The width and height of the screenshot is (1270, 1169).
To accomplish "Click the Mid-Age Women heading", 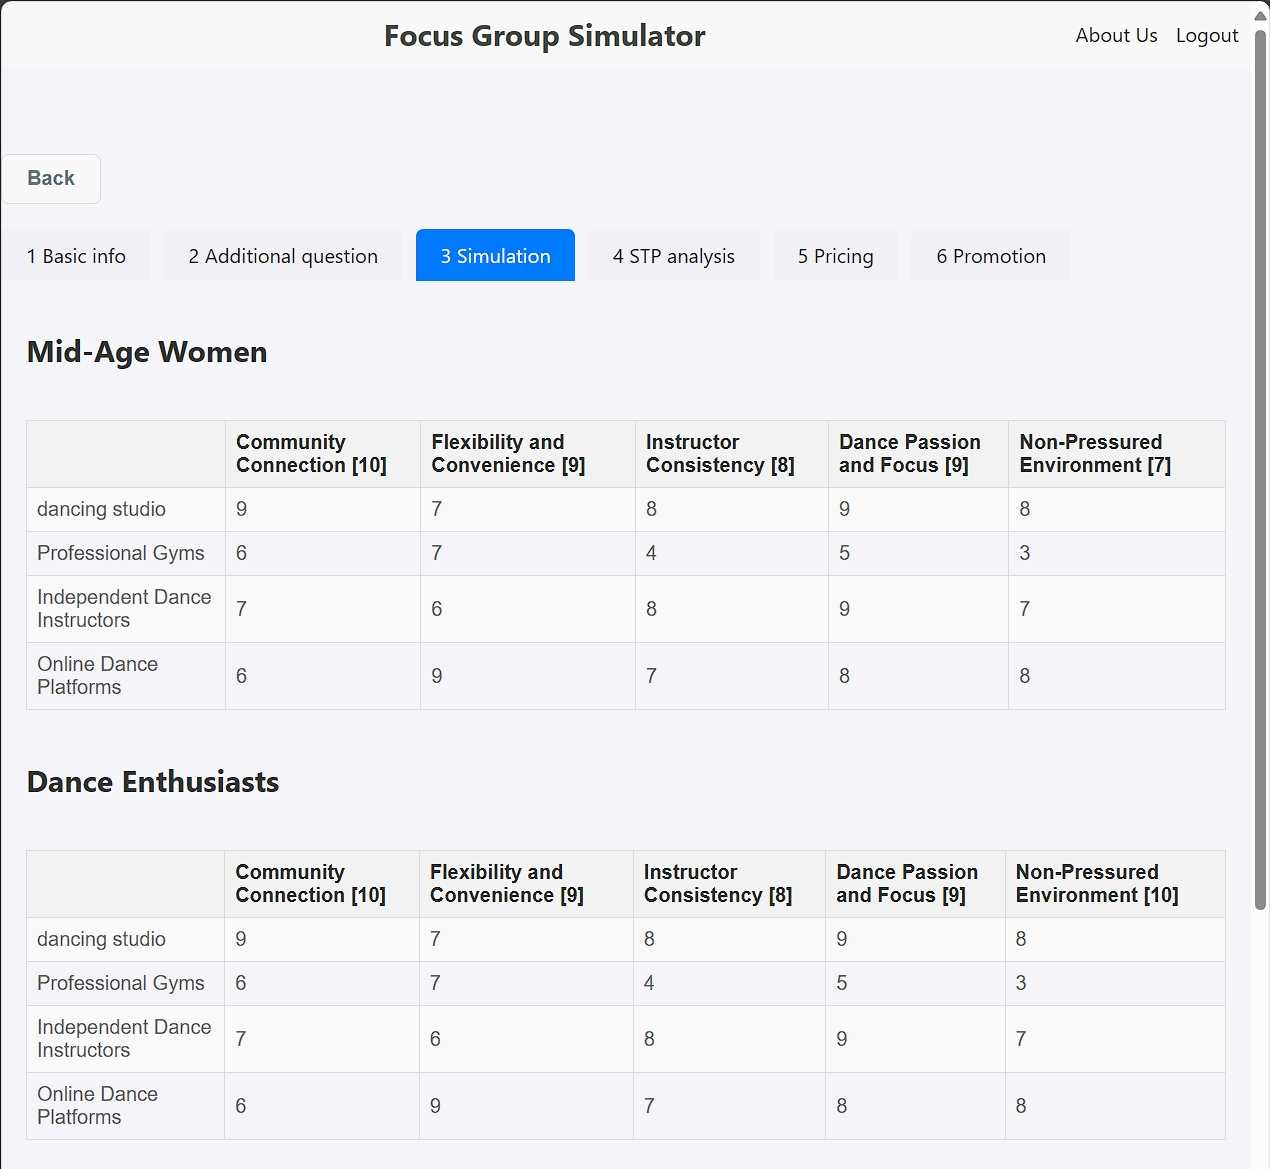I will pos(147,352).
